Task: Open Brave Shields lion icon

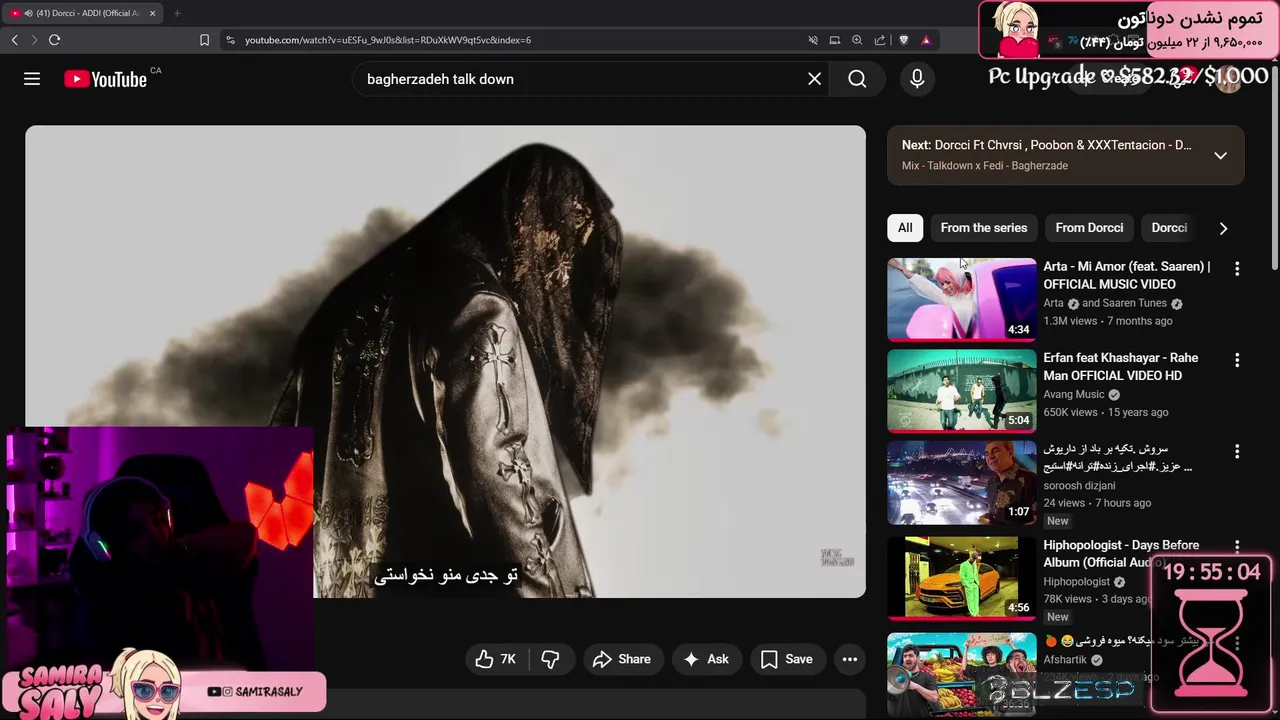Action: [x=904, y=40]
